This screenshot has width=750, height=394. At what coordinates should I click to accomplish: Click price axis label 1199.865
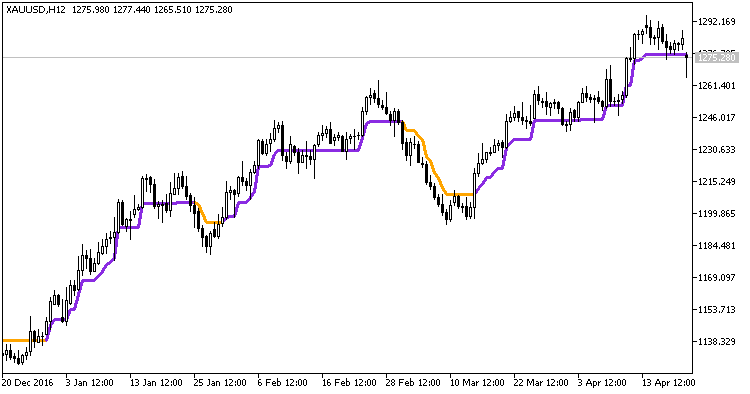tap(717, 214)
